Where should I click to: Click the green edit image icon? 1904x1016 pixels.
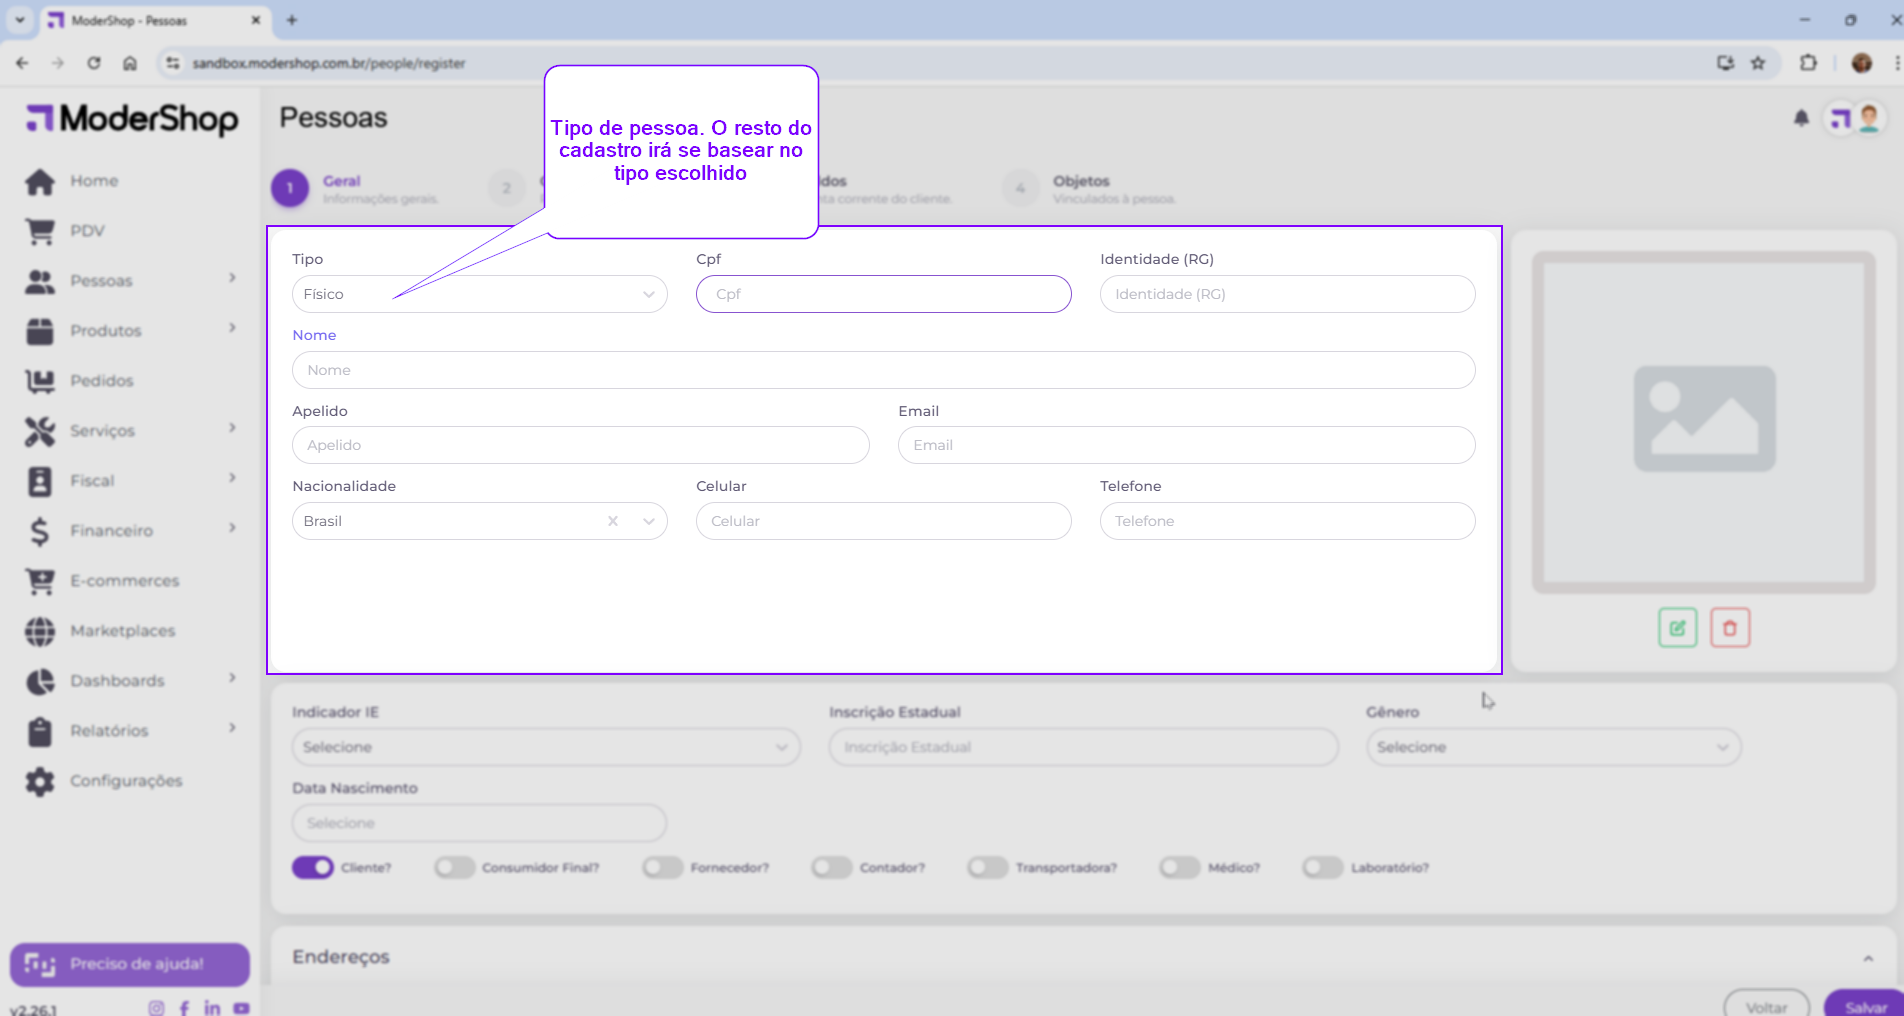point(1677,628)
